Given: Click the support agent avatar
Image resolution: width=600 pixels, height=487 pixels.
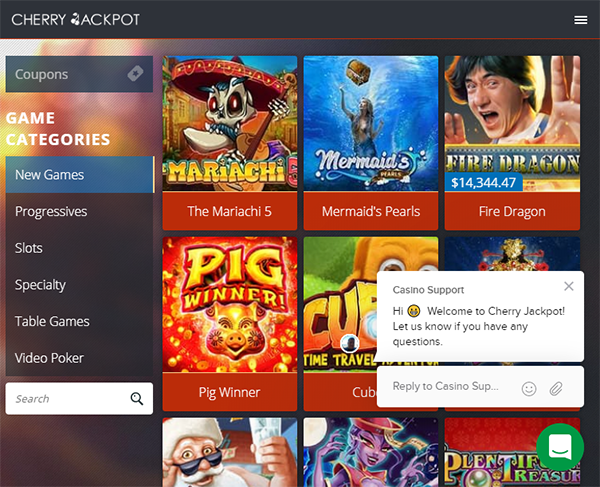Looking at the screenshot, I should (x=349, y=343).
